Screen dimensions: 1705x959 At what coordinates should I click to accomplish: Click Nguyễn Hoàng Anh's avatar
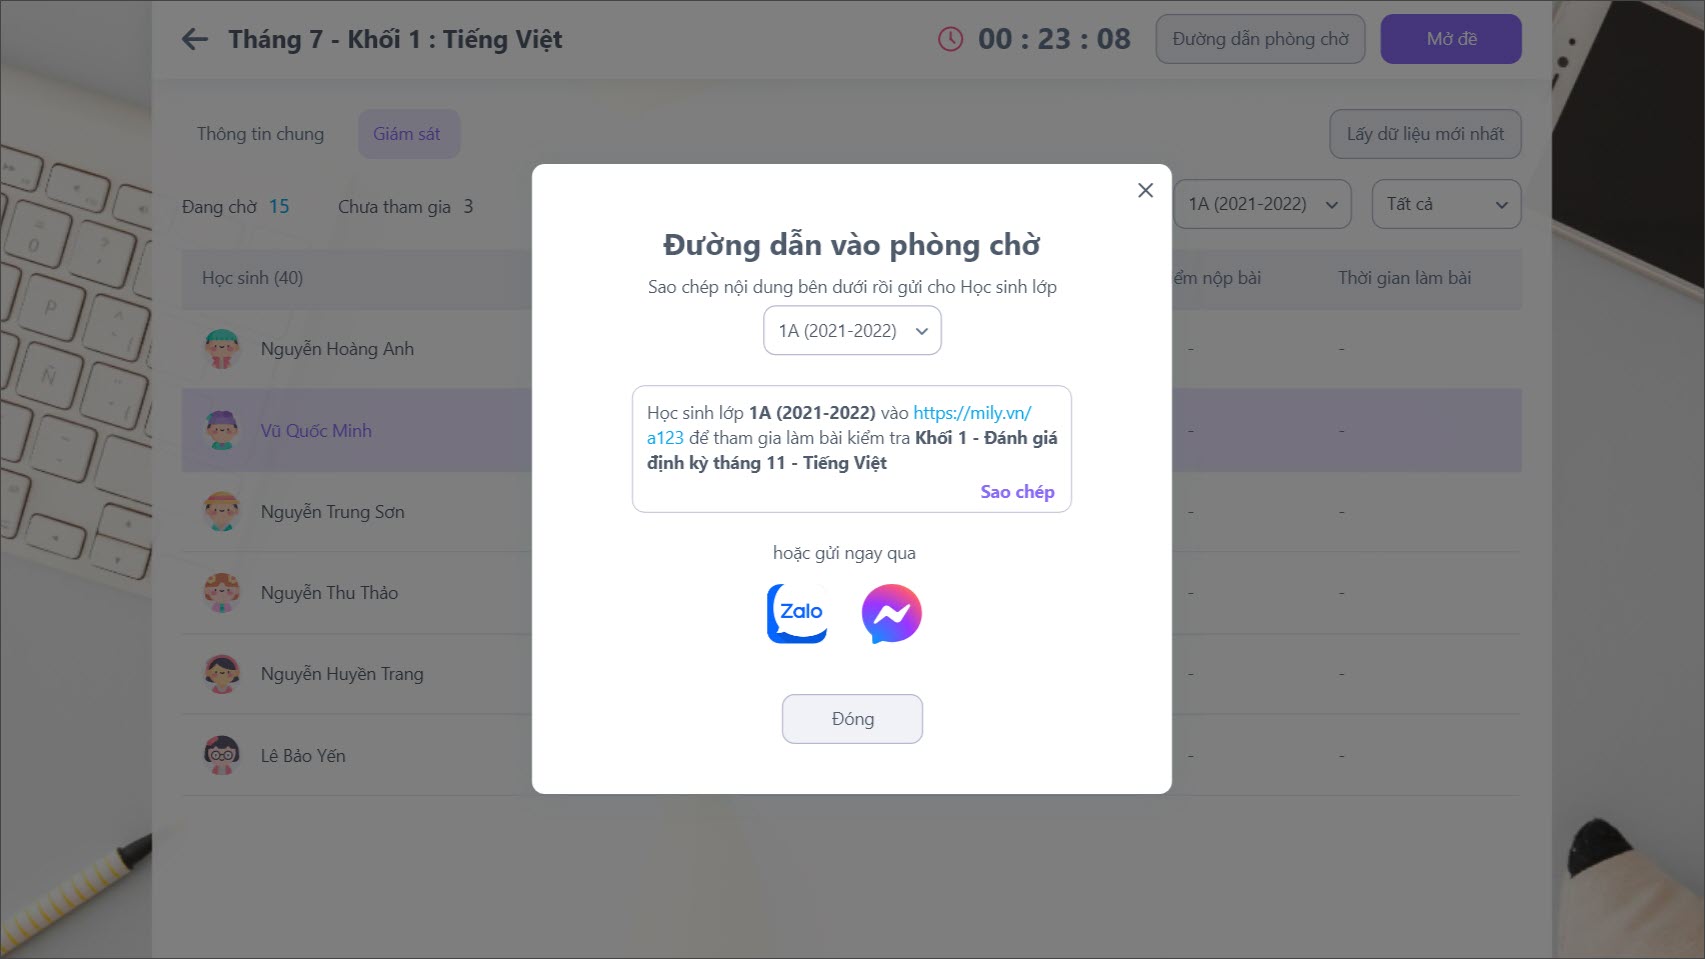pos(221,349)
